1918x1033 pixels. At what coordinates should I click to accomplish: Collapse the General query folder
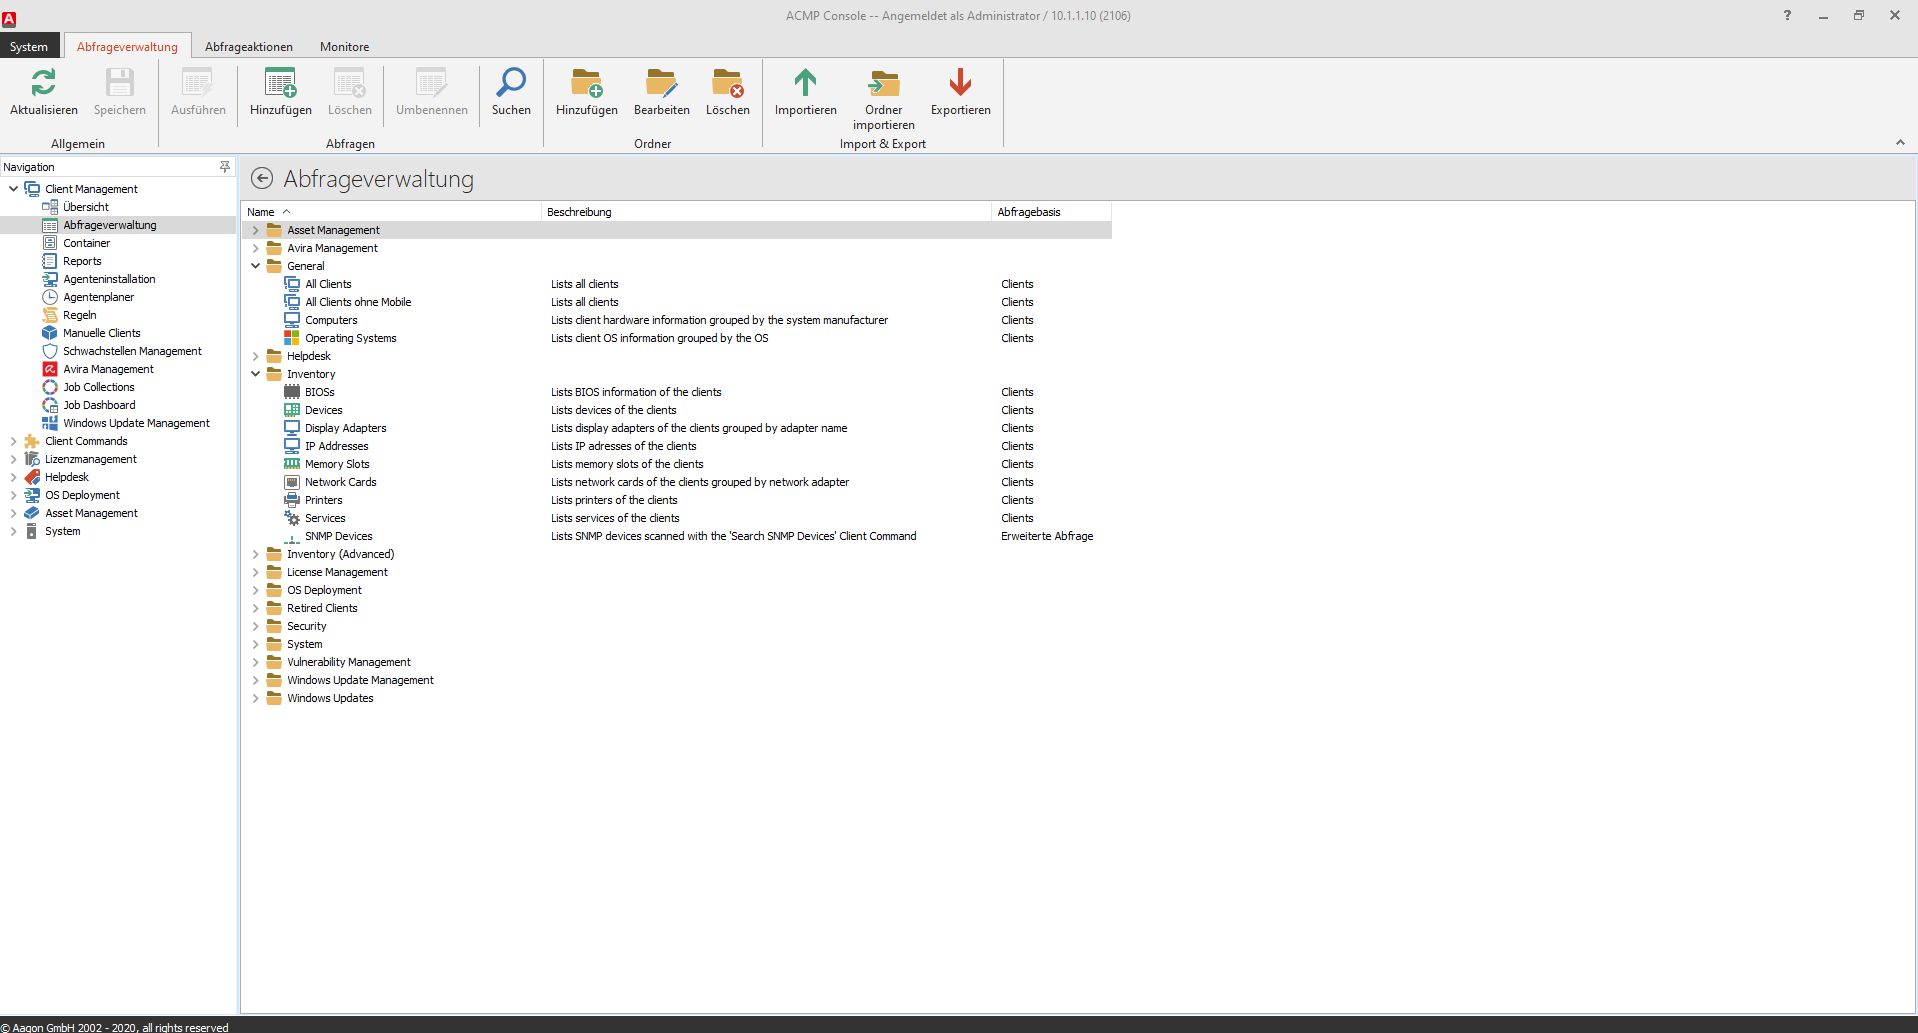pos(255,266)
